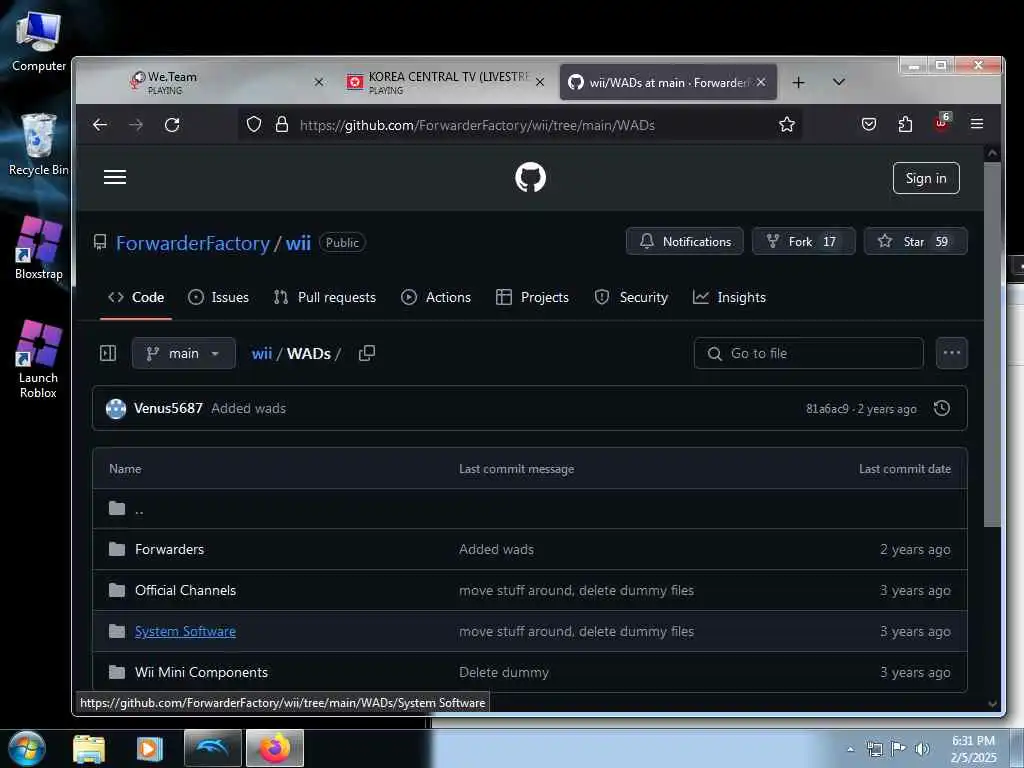Go to GitHub homepage via Octocat logo
1024x768 pixels.
(530, 178)
